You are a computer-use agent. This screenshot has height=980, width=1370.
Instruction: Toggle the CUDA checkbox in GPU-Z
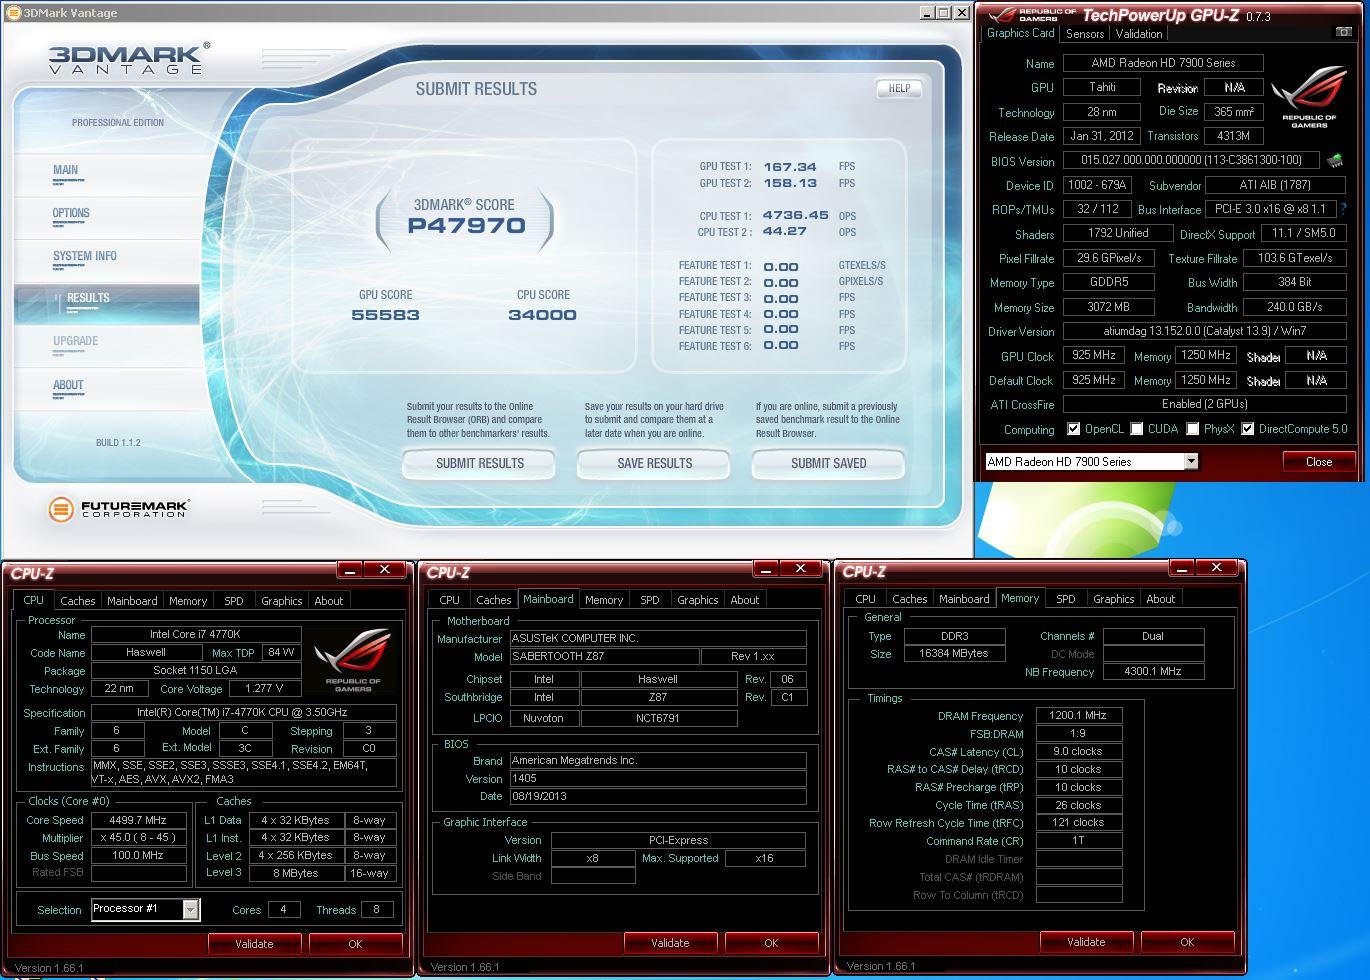click(1136, 429)
